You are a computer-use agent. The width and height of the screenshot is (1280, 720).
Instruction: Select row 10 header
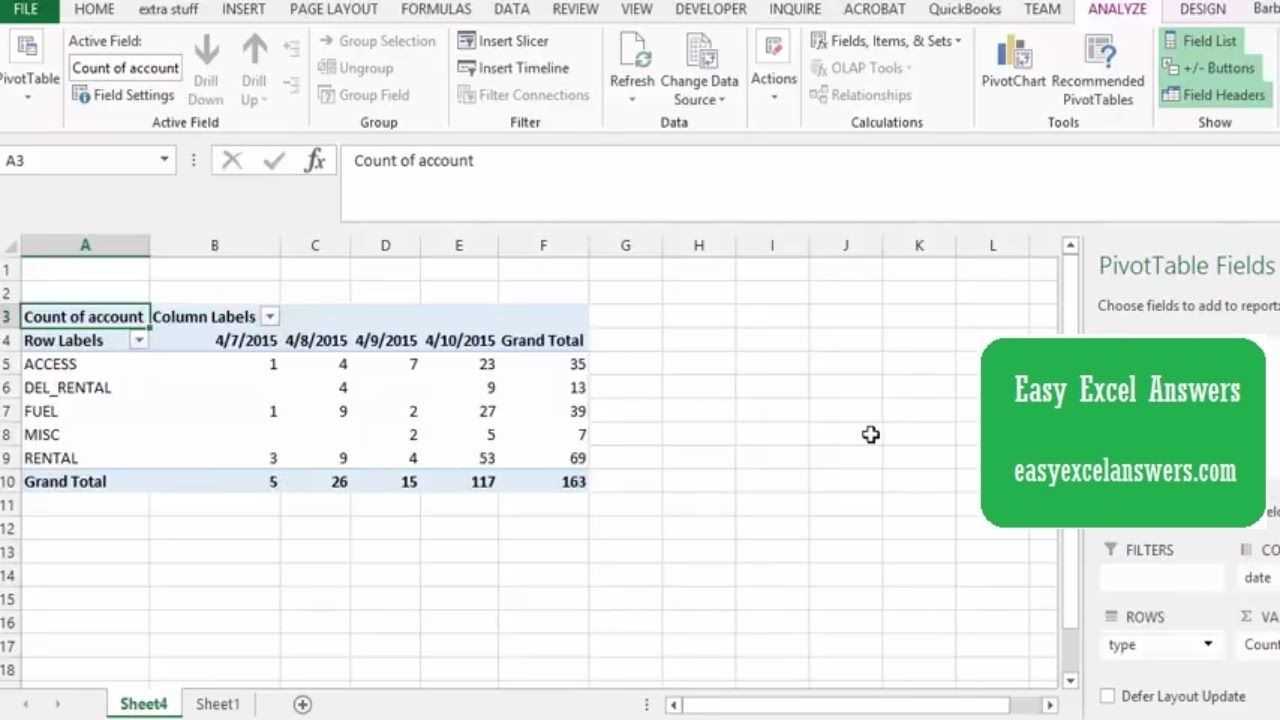[8, 481]
